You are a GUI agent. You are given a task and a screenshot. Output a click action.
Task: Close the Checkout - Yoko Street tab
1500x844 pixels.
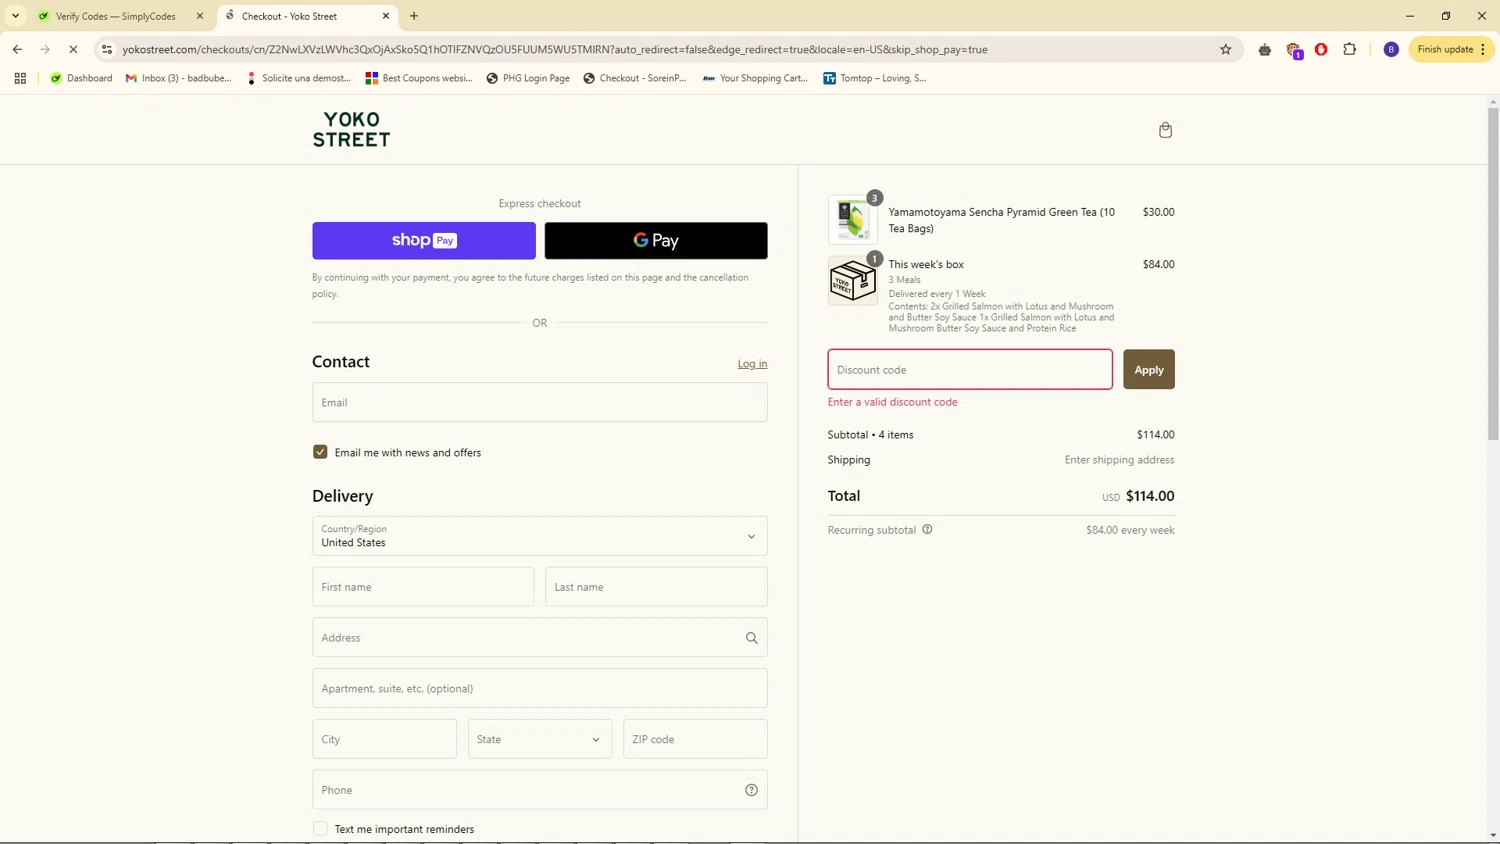click(x=386, y=16)
